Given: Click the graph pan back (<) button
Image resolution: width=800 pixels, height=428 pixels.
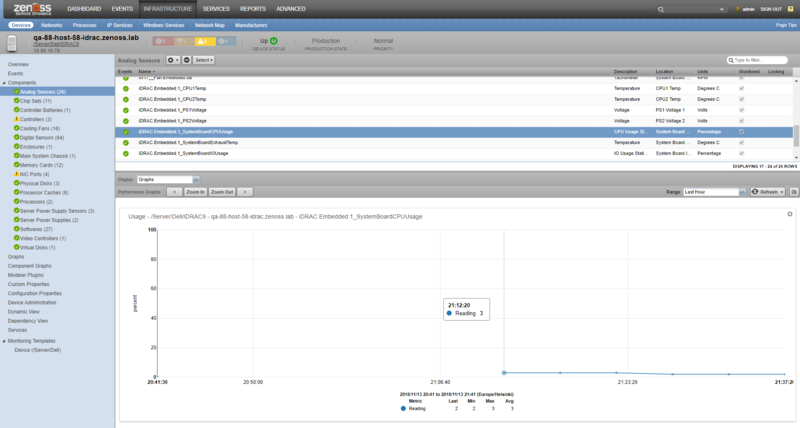Looking at the screenshot, I should coord(174,192).
